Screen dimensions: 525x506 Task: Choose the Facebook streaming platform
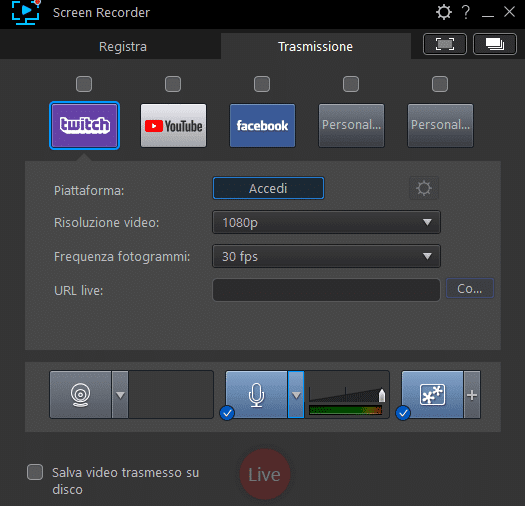[262, 126]
